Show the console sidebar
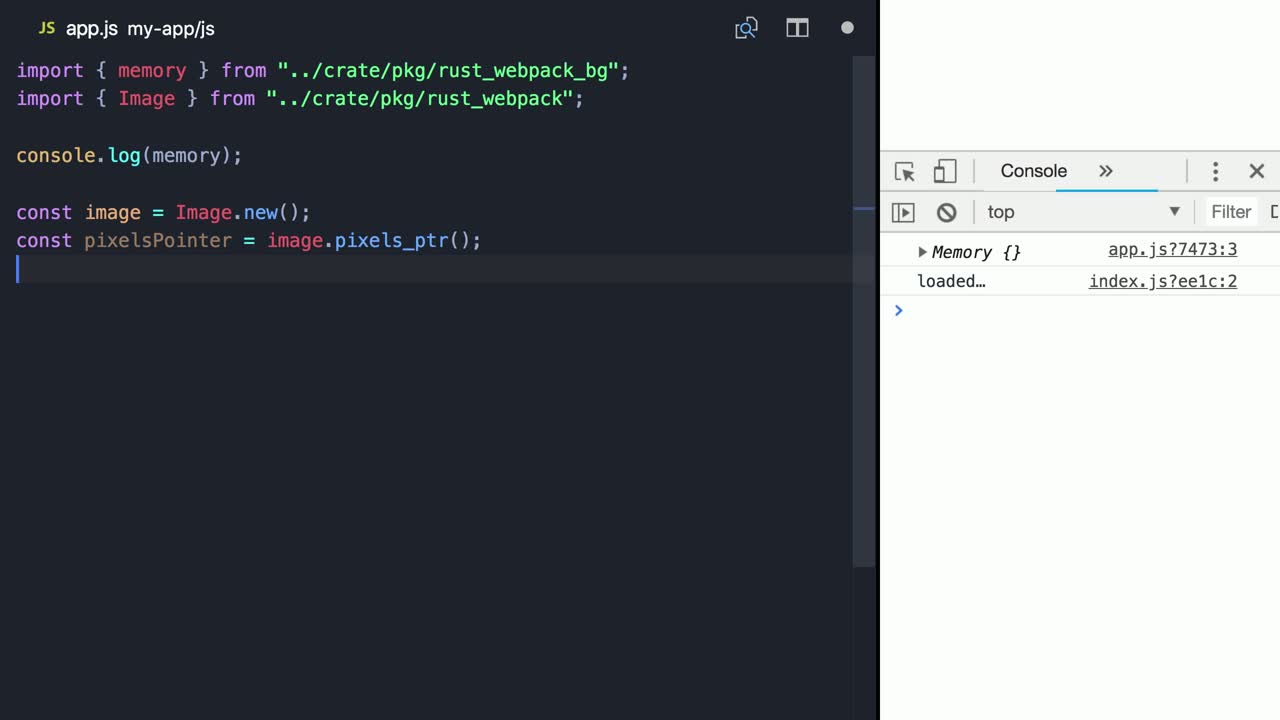 coord(903,212)
